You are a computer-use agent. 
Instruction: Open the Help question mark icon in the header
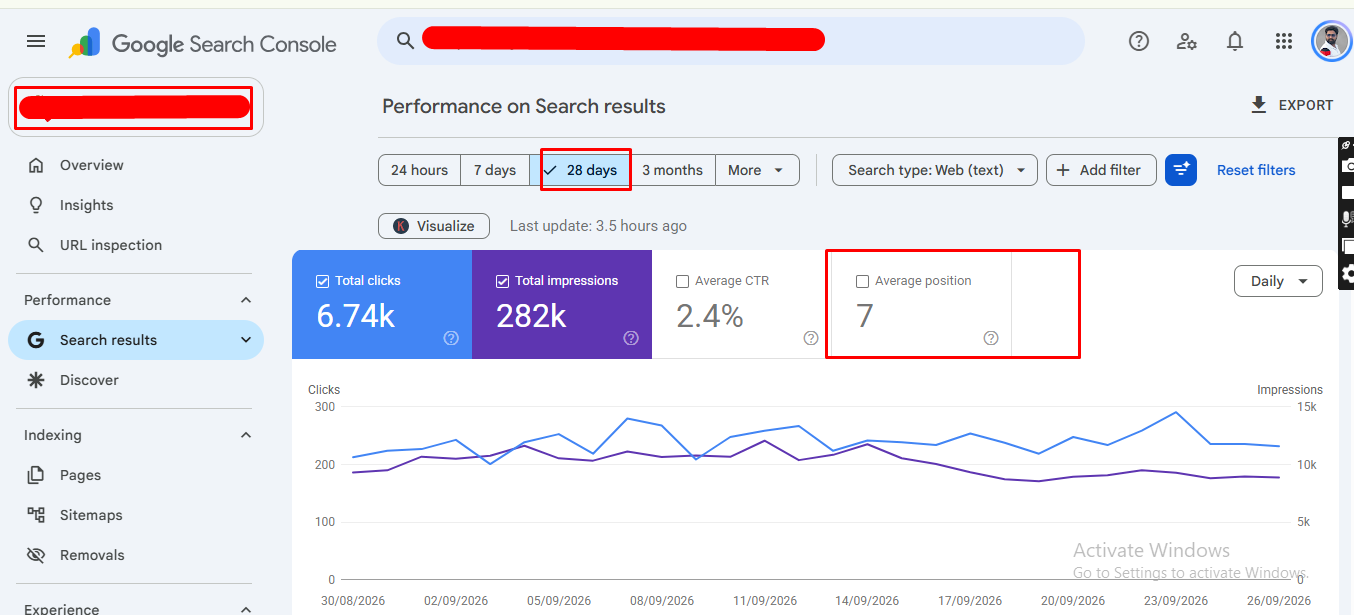click(x=1138, y=41)
